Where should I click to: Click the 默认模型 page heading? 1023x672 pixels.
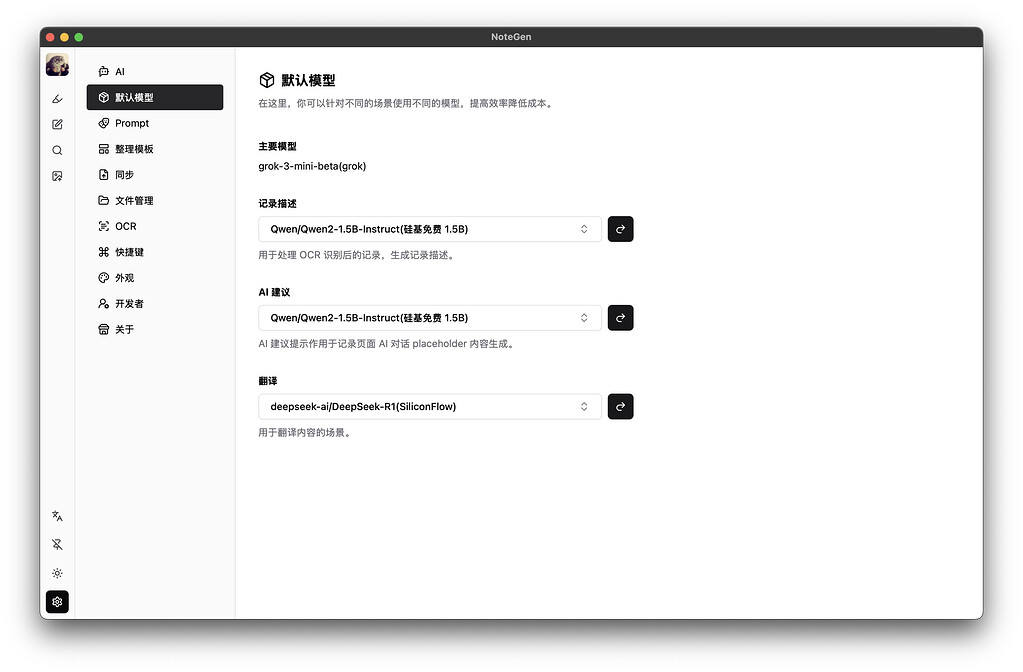click(308, 80)
